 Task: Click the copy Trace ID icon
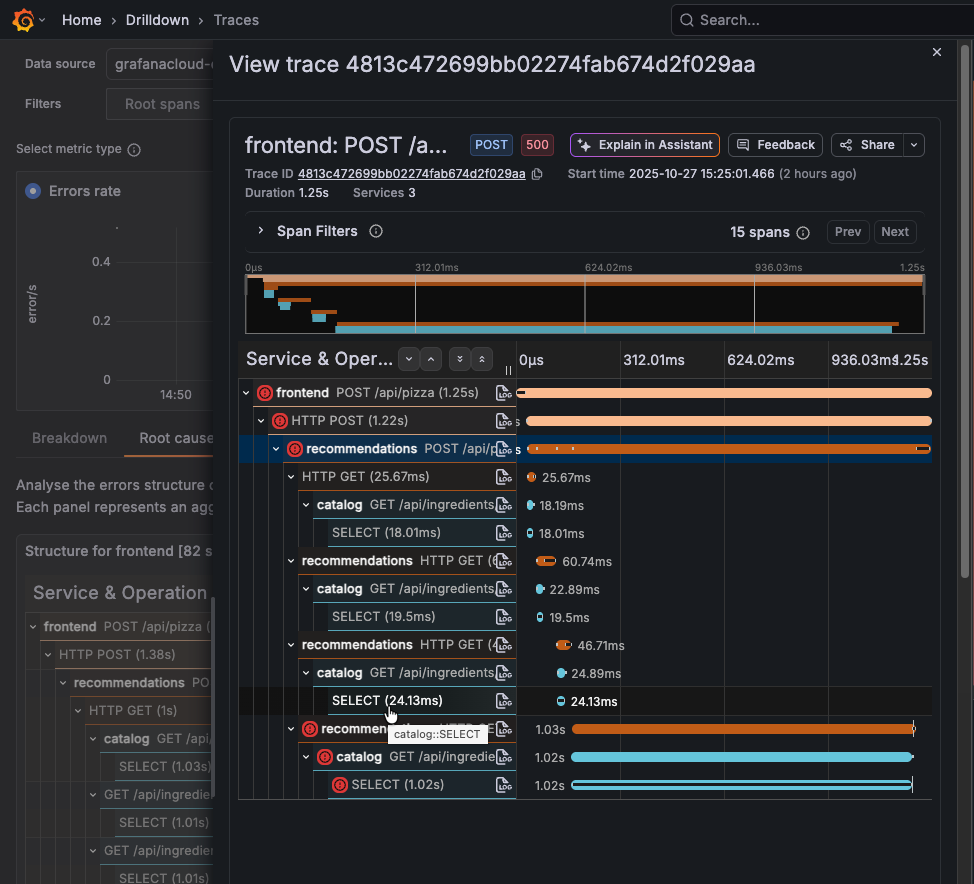537,173
